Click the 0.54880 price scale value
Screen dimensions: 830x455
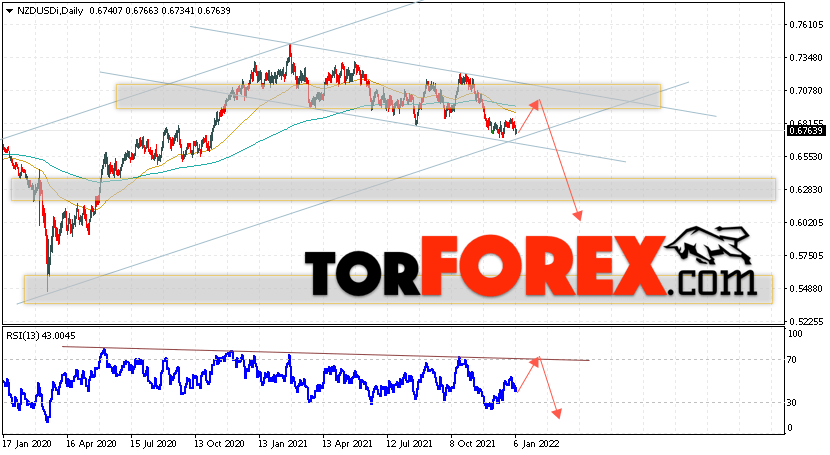[806, 289]
